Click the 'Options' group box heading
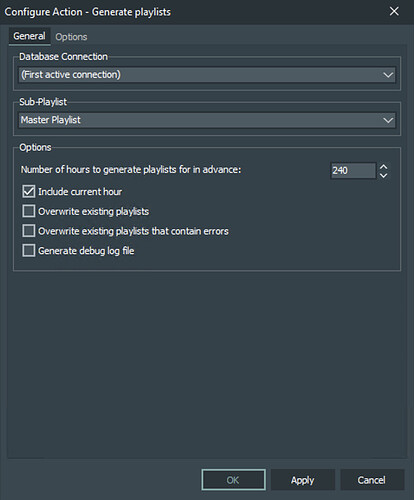The image size is (414, 500). (x=35, y=147)
